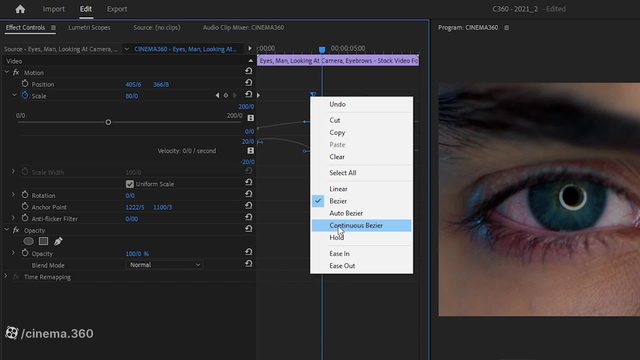Screen dimensions: 640x360
Task: Click Position Y value 366/8
Action: pyautogui.click(x=161, y=84)
